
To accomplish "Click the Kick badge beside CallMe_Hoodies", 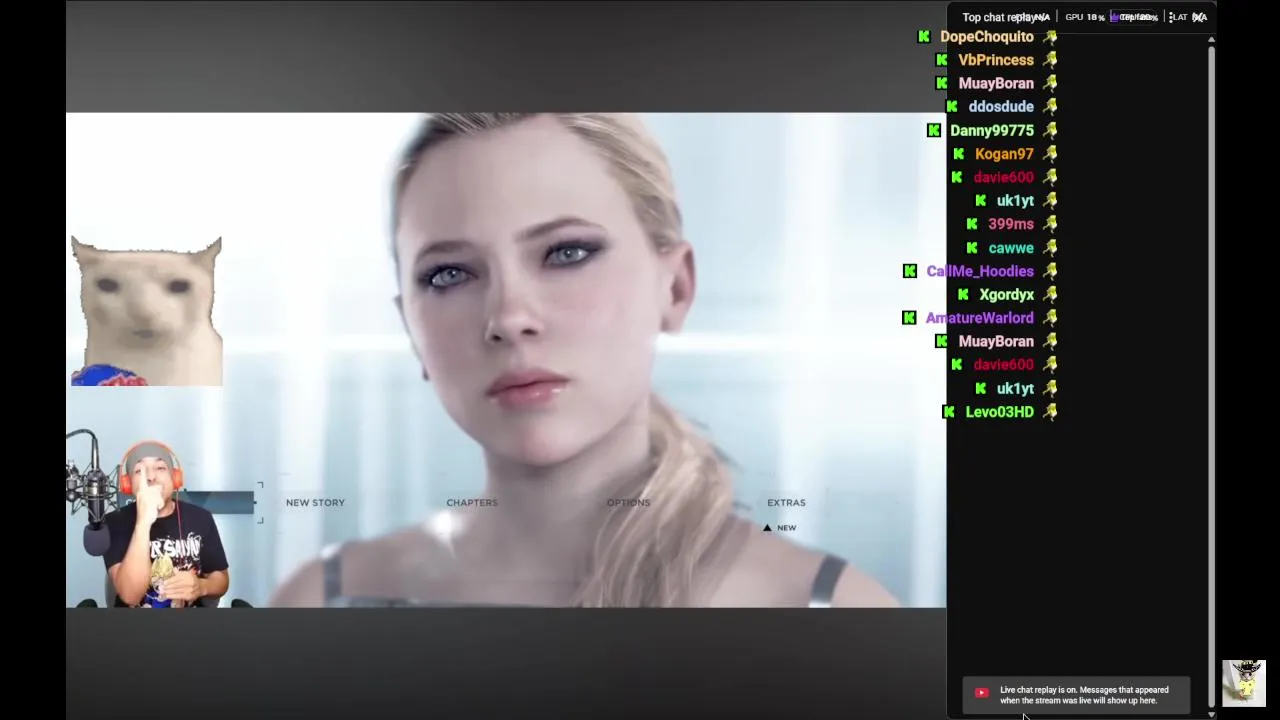I will 910,271.
